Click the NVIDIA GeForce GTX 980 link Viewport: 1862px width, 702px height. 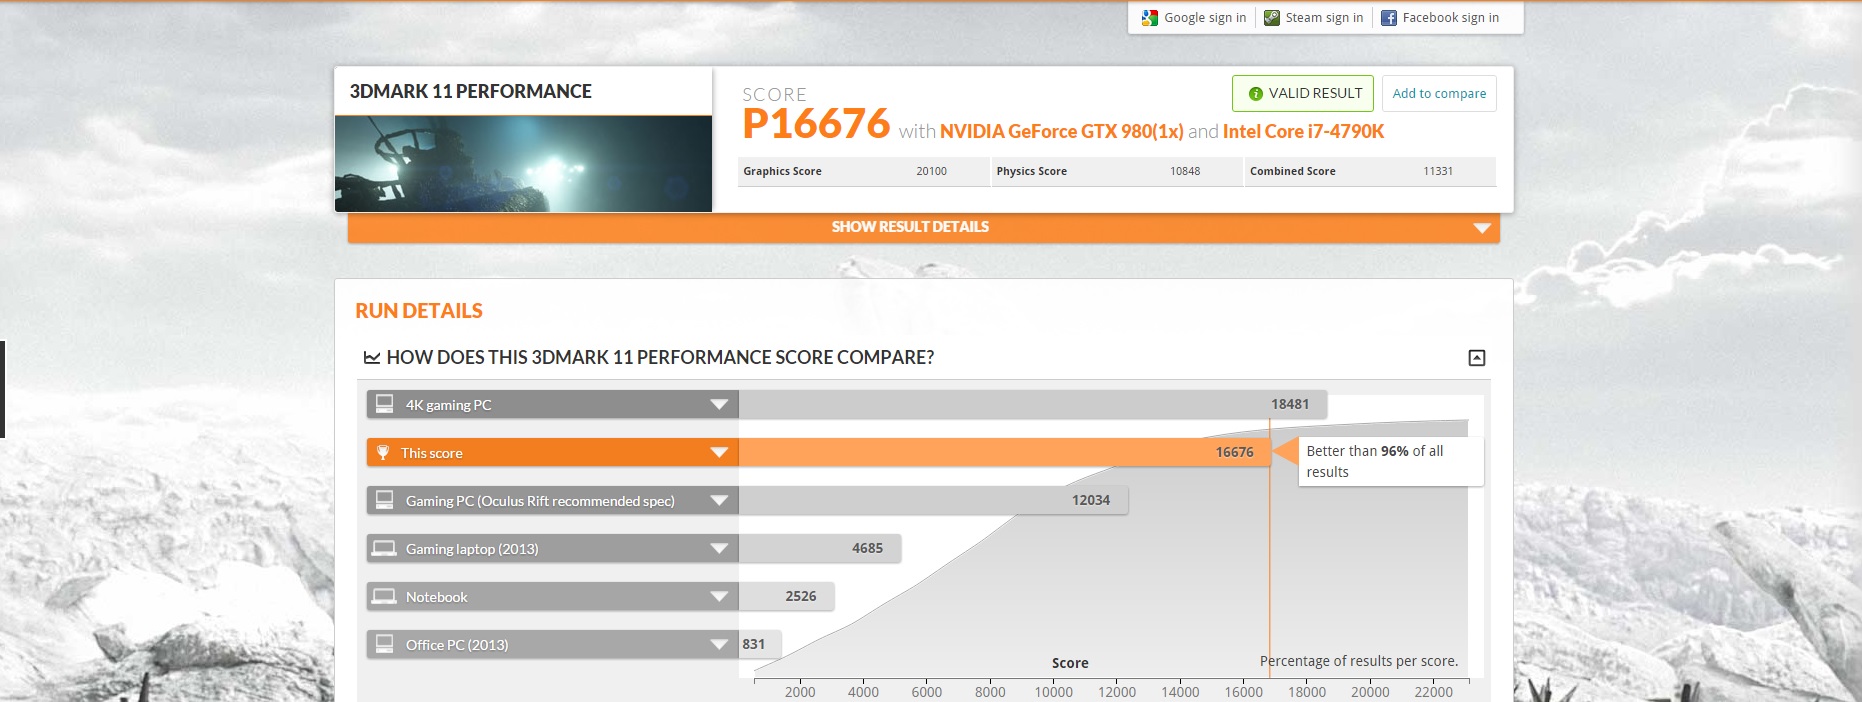[x=1061, y=132]
